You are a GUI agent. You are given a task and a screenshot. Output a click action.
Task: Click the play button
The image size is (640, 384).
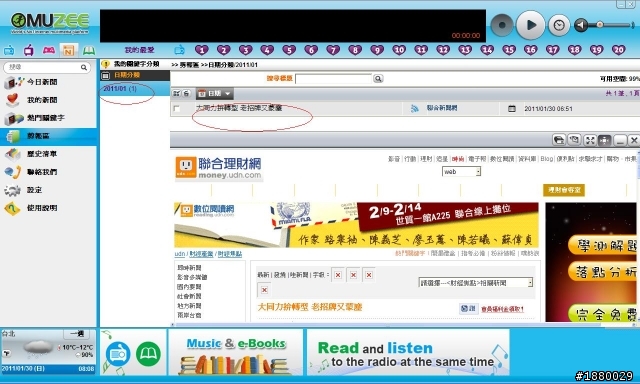tap(530, 25)
